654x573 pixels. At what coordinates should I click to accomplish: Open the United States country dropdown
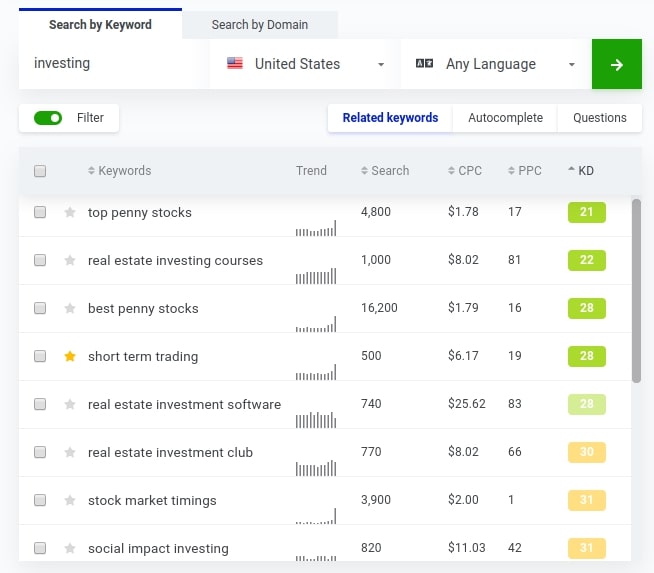pos(305,64)
